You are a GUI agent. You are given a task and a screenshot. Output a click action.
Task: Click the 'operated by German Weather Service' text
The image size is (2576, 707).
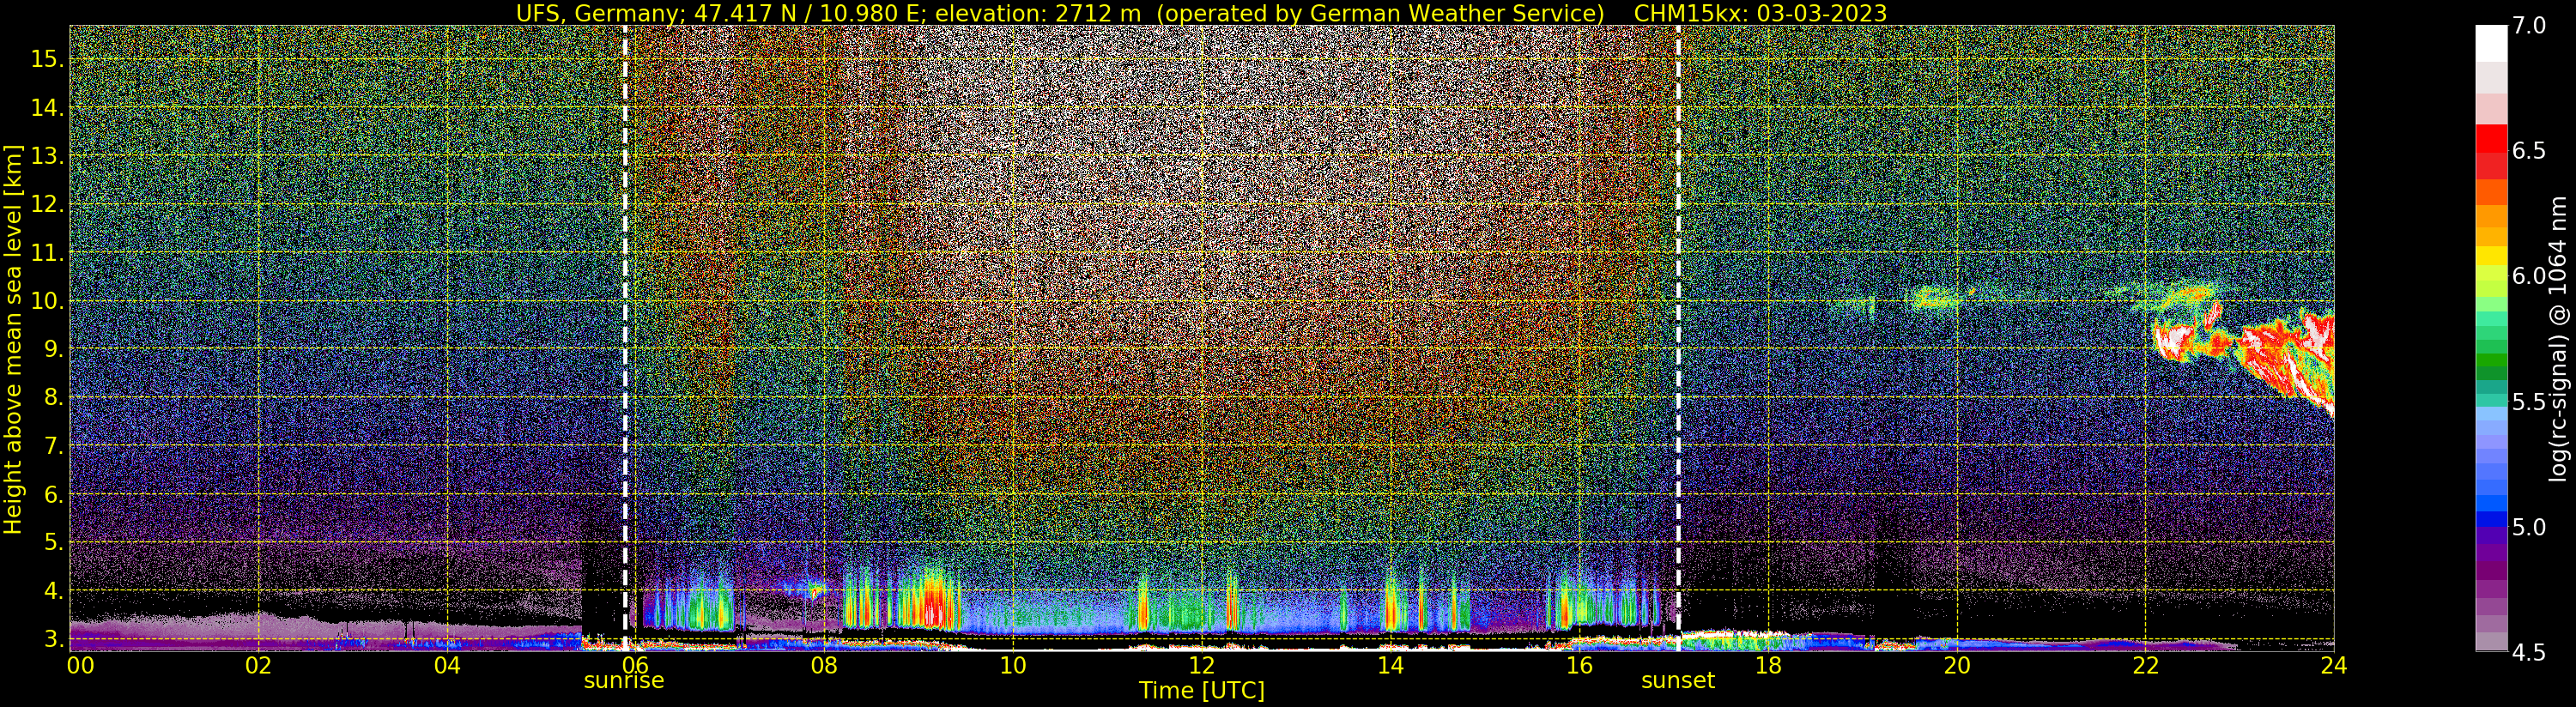tap(1379, 13)
